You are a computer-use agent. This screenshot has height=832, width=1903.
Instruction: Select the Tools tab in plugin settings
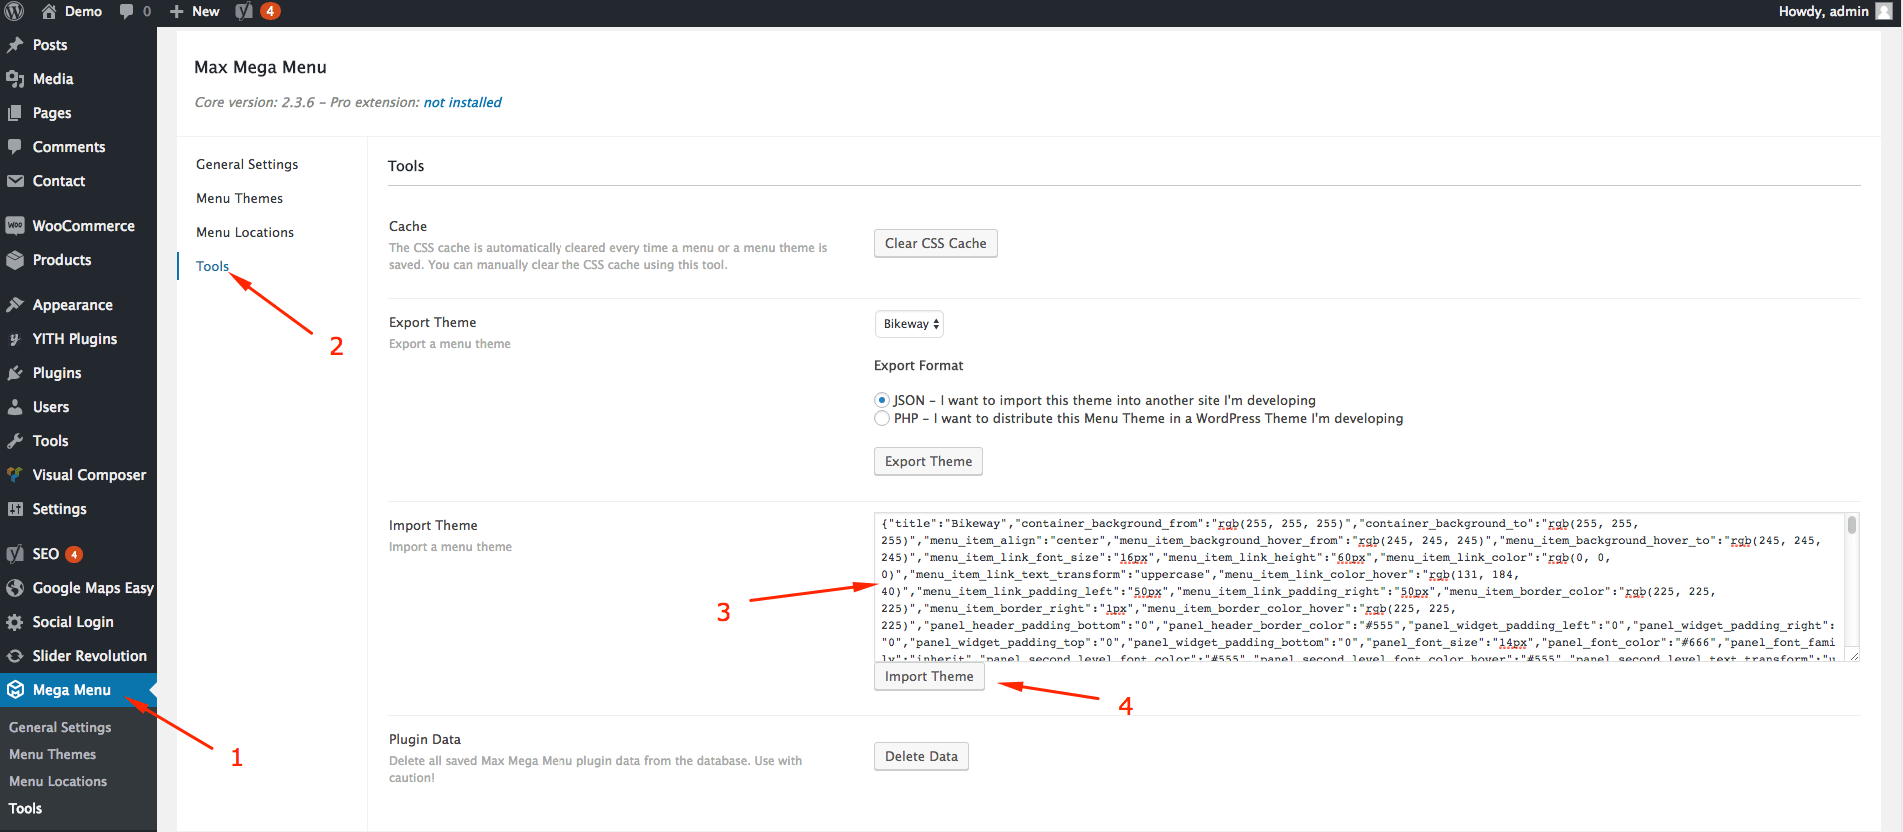click(x=212, y=266)
